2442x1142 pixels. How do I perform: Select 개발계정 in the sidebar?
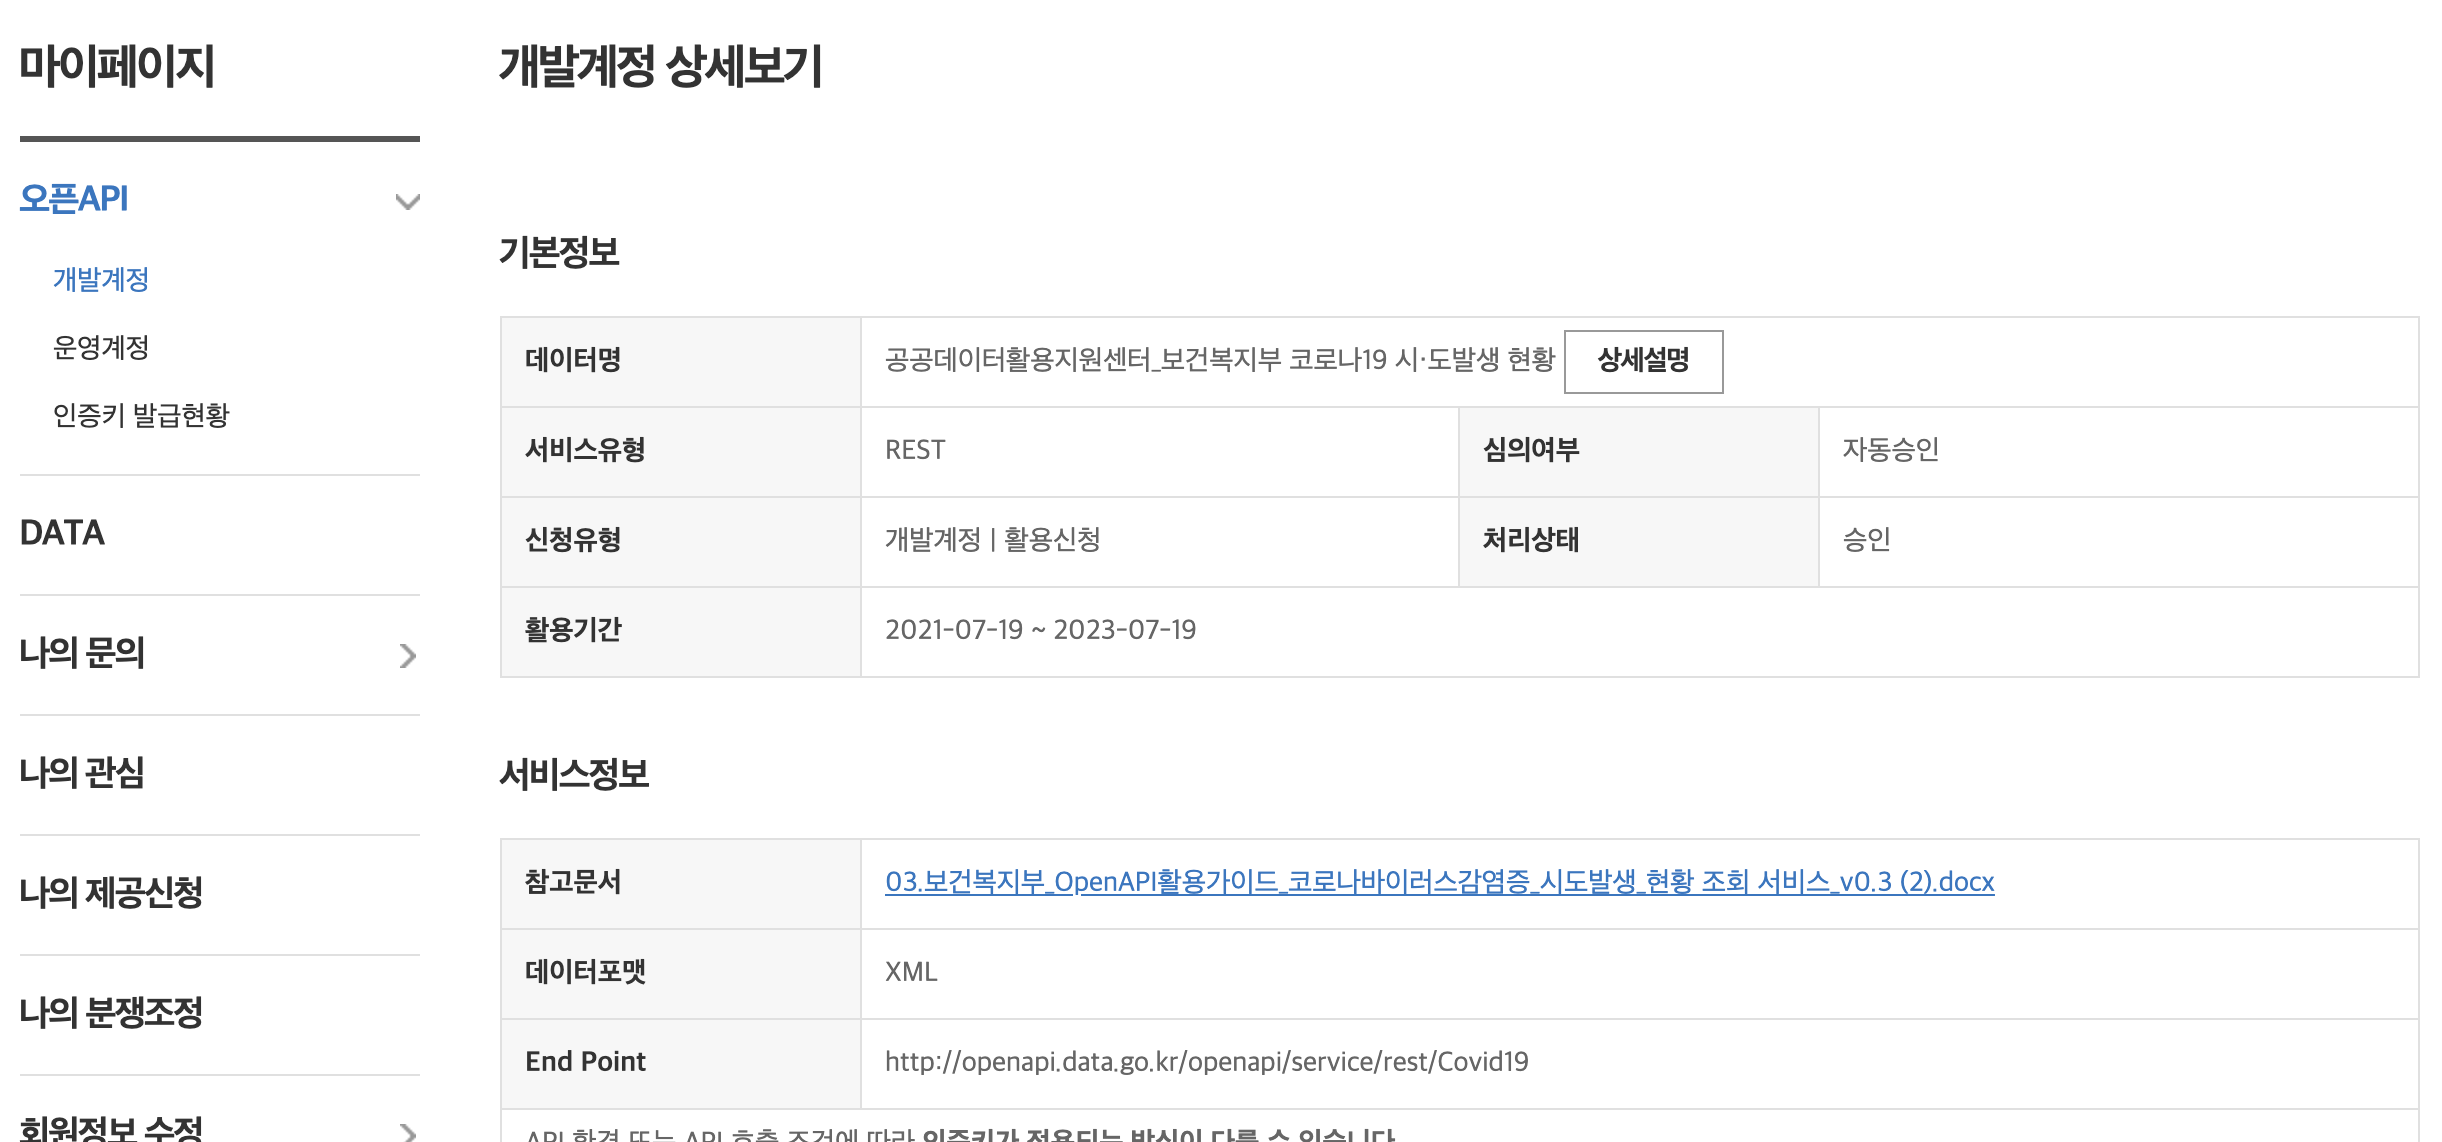pos(101,279)
